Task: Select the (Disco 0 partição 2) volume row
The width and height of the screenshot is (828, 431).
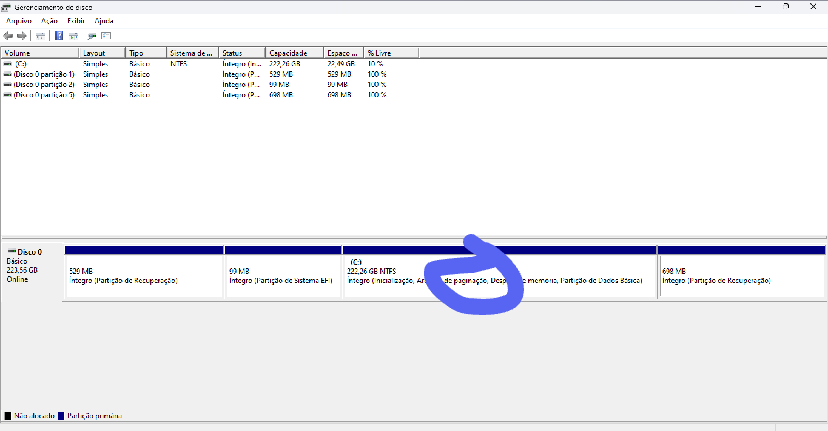Action: 211,85
